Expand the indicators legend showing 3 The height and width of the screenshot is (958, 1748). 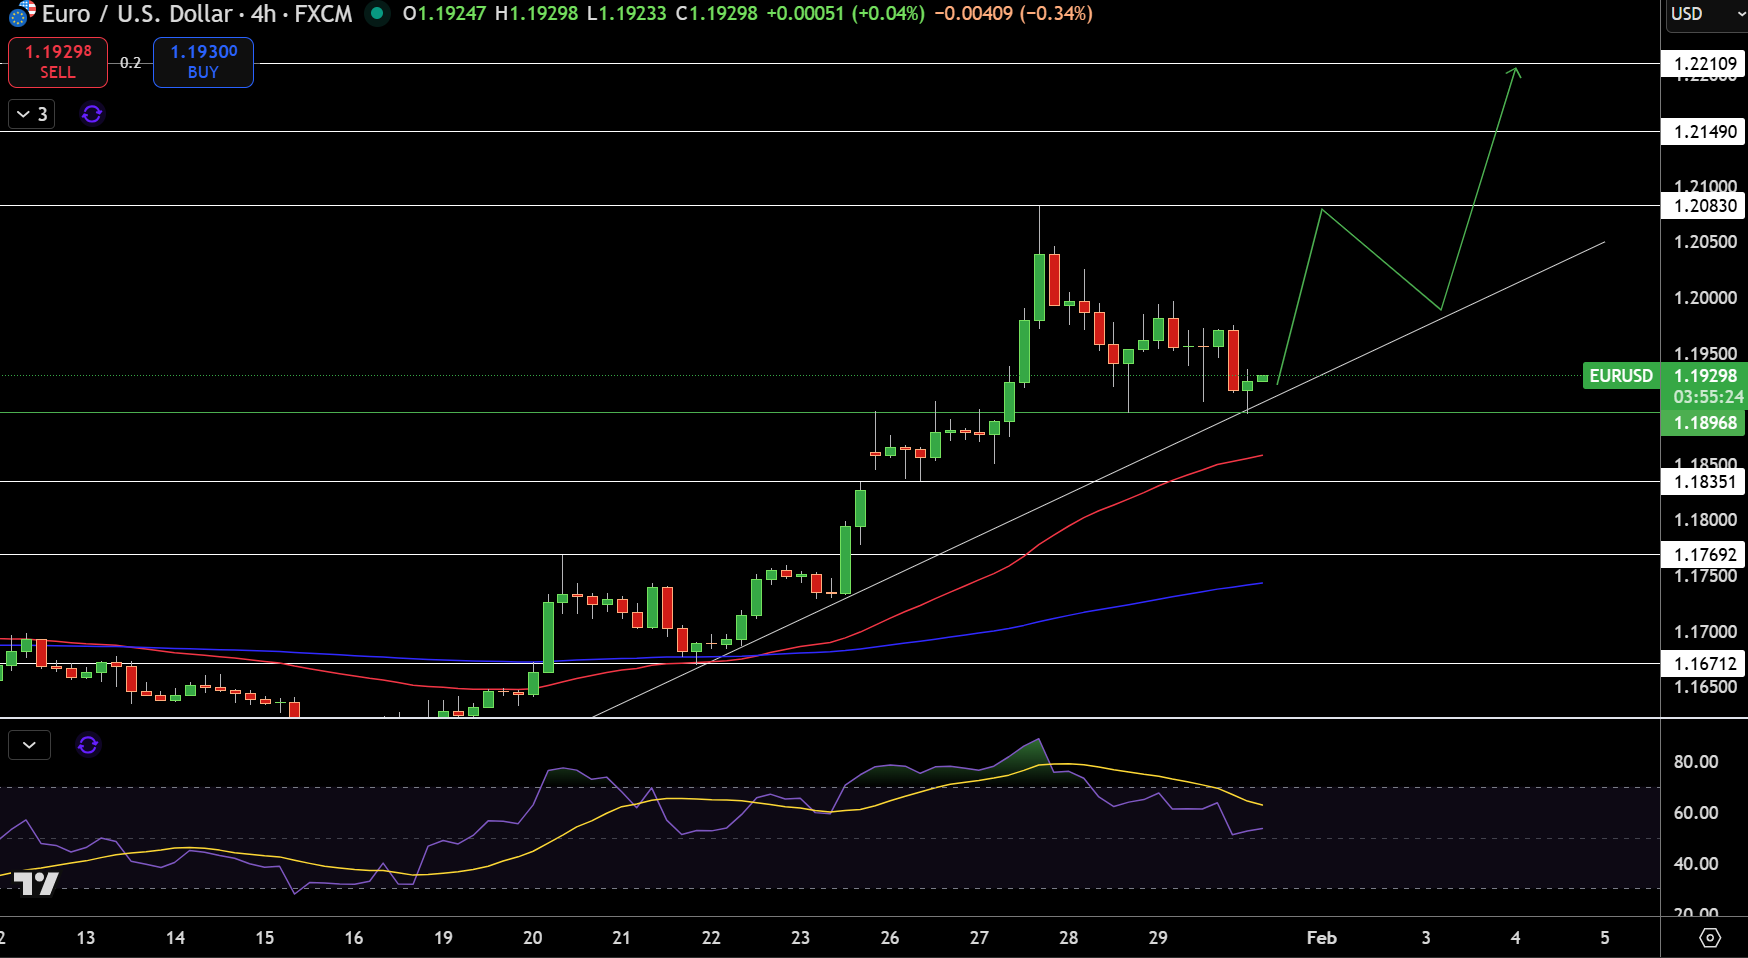pyautogui.click(x=32, y=114)
